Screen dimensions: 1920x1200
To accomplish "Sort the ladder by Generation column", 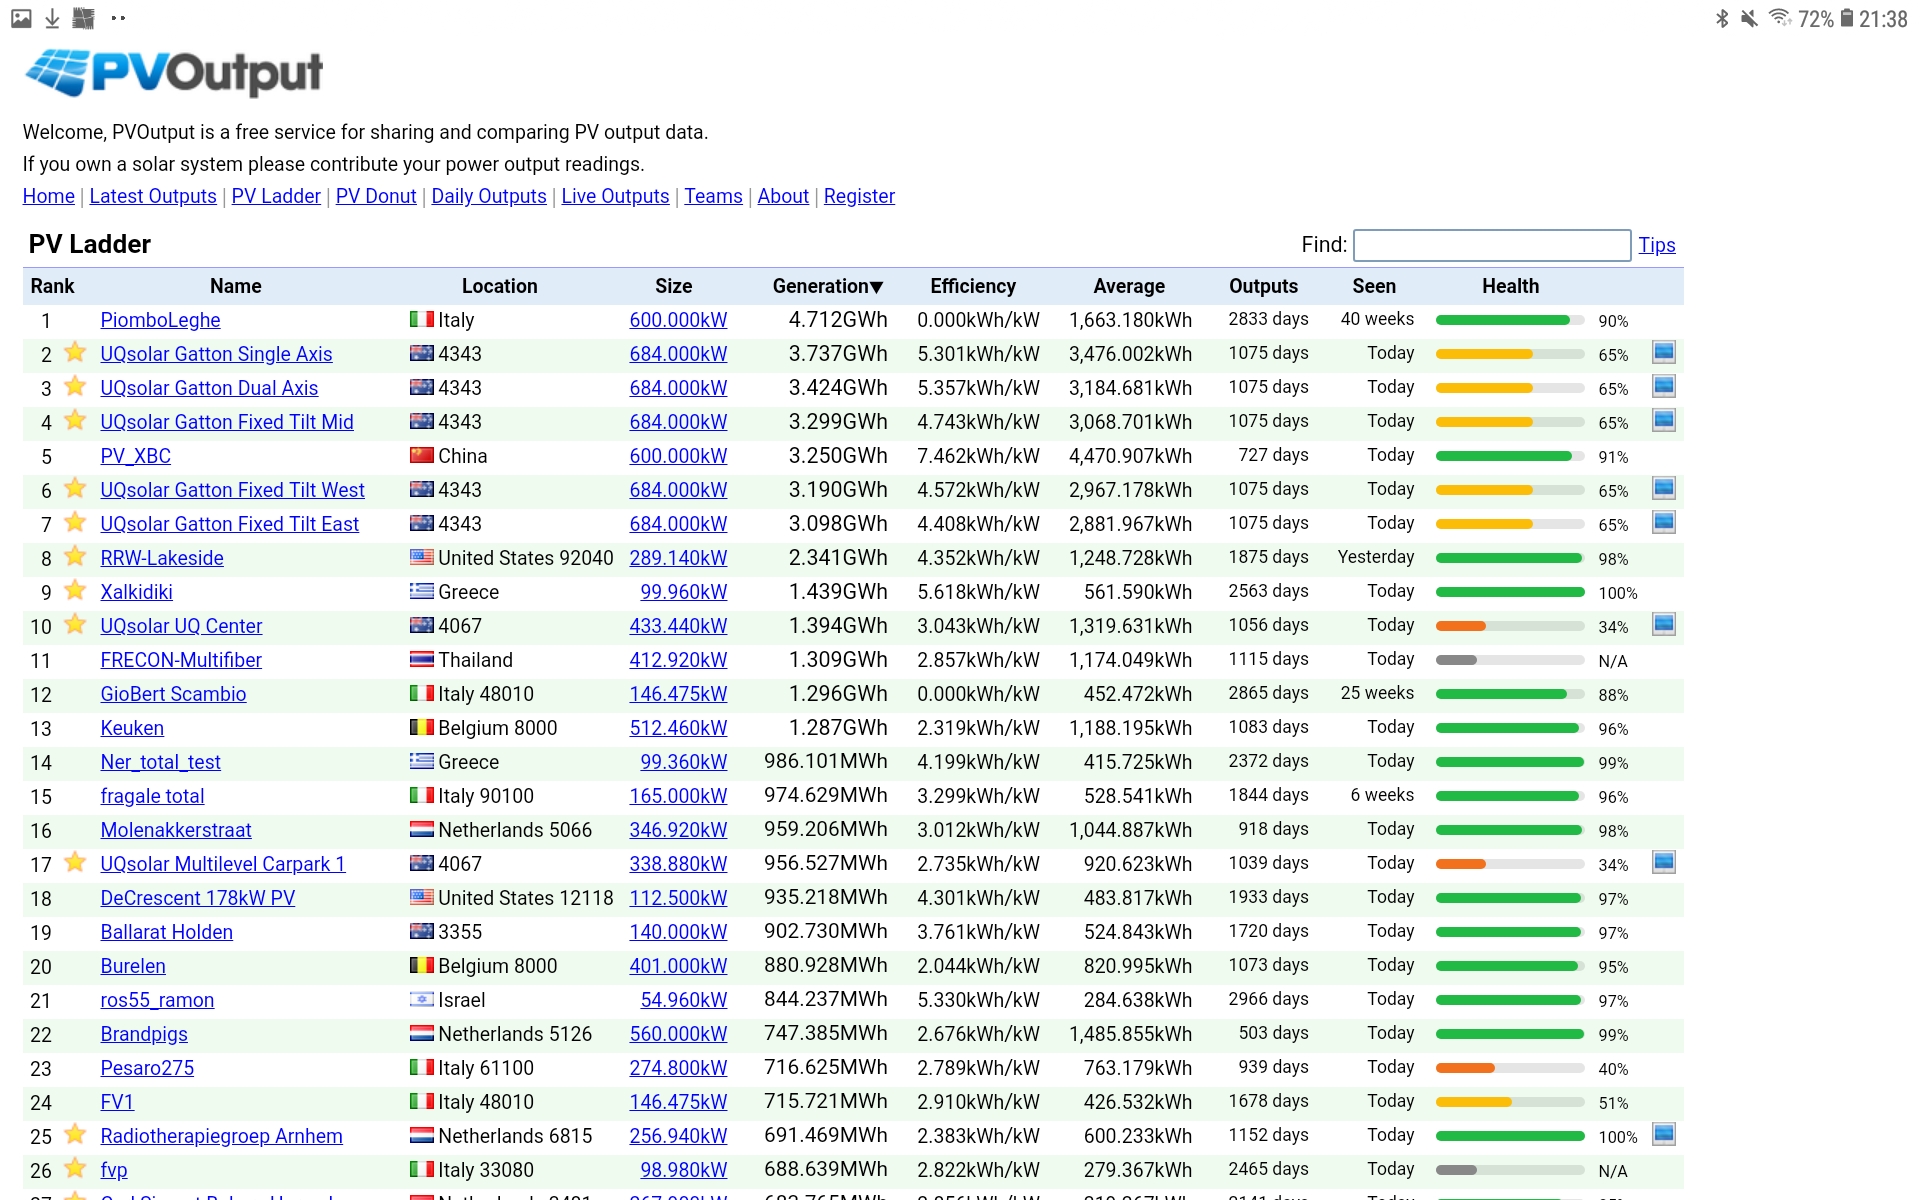I will (x=828, y=286).
